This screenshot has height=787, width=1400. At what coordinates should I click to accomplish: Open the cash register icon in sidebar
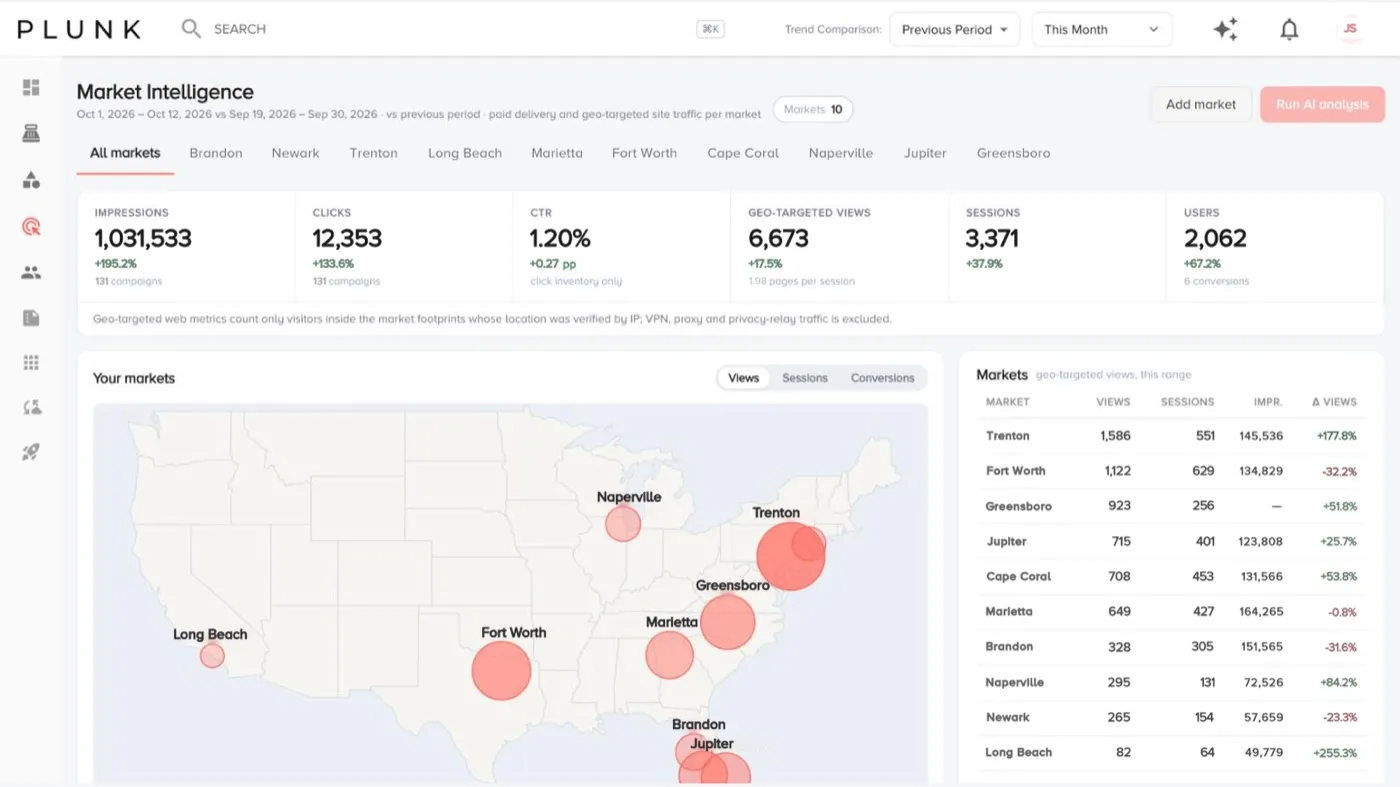tap(31, 134)
